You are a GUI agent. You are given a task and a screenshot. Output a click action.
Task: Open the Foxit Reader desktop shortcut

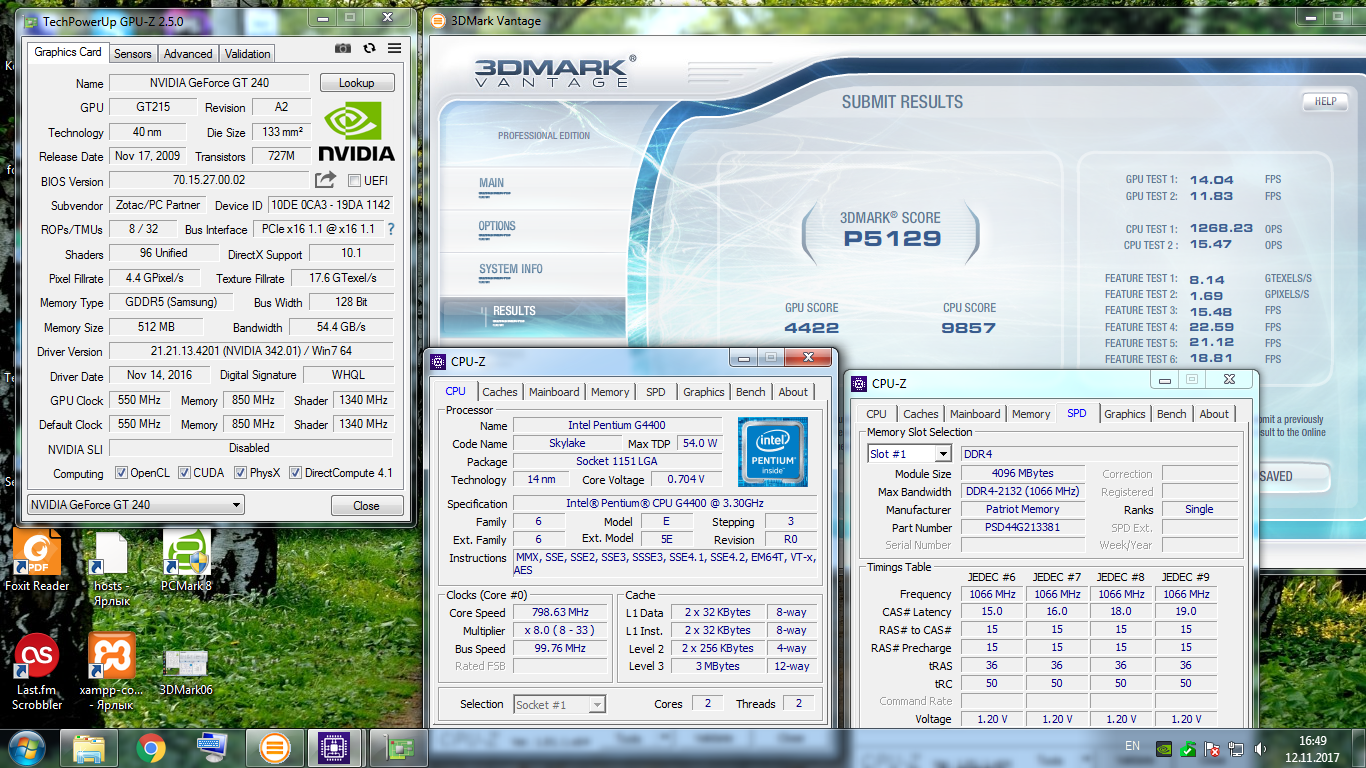click(37, 561)
